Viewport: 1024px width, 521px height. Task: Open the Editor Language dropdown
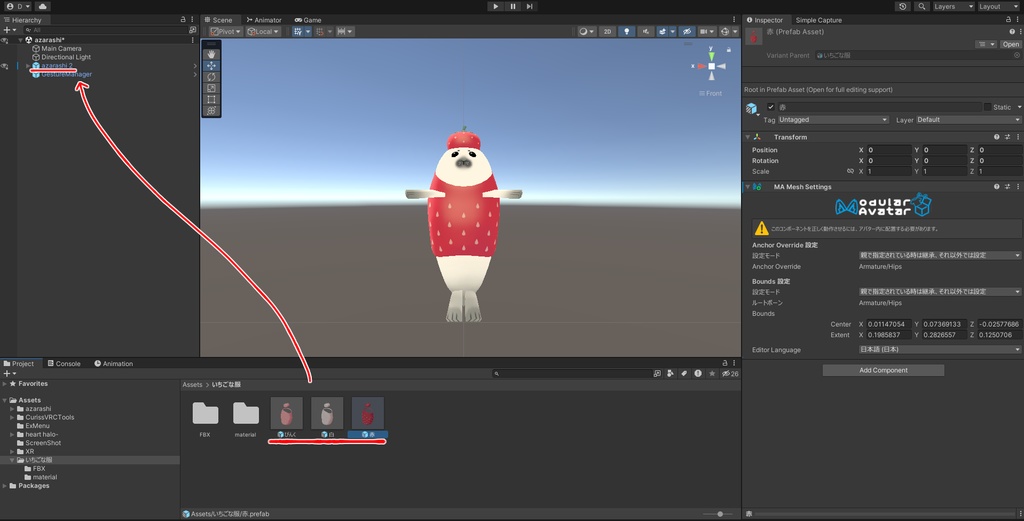point(940,349)
